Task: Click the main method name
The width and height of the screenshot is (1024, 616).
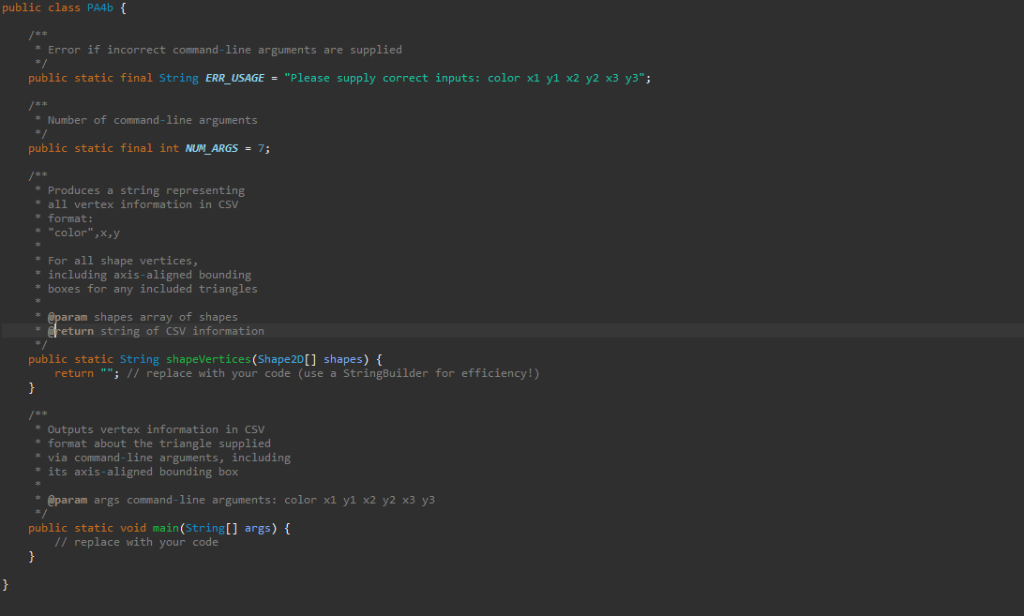Action: click(166, 528)
